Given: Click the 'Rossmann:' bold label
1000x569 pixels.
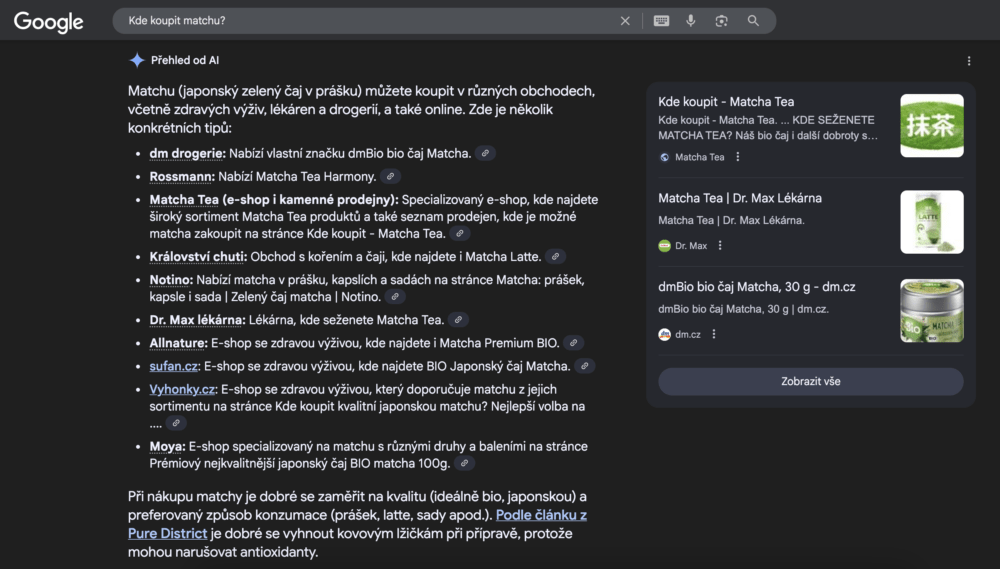Looking at the screenshot, I should [x=182, y=176].
